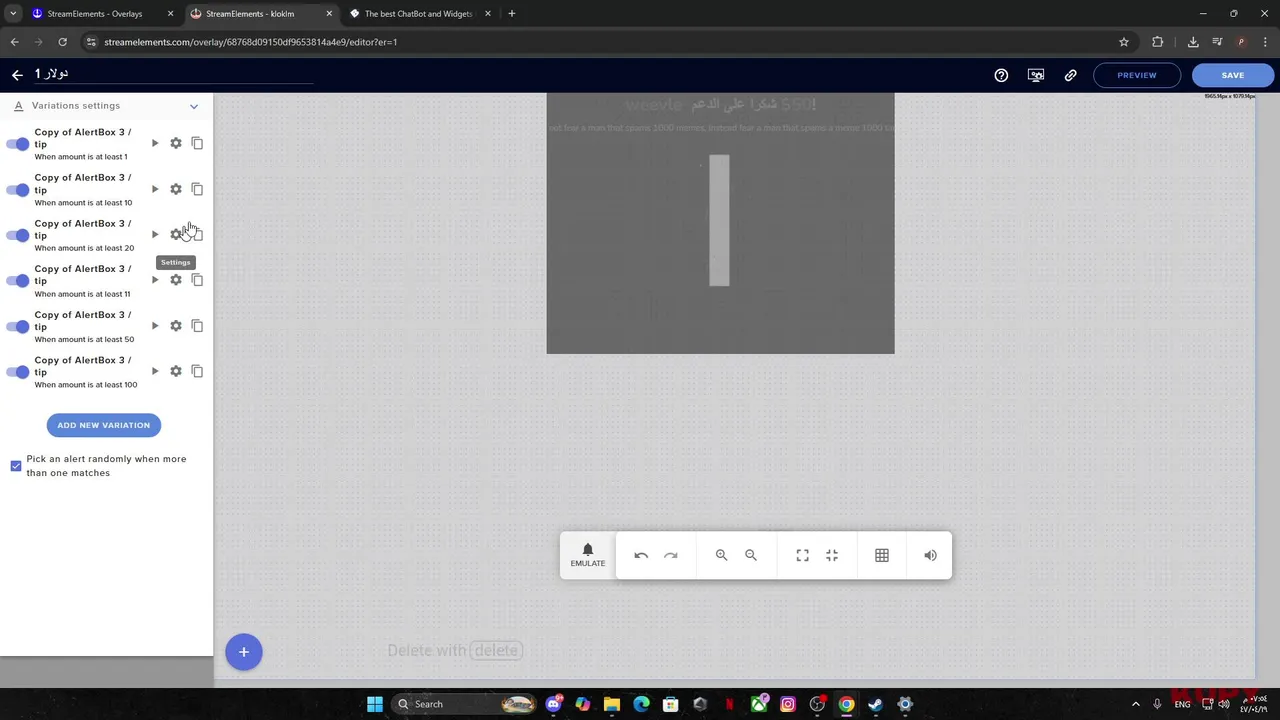
Task: Fit canvas to screen with expand icon
Action: (802, 555)
